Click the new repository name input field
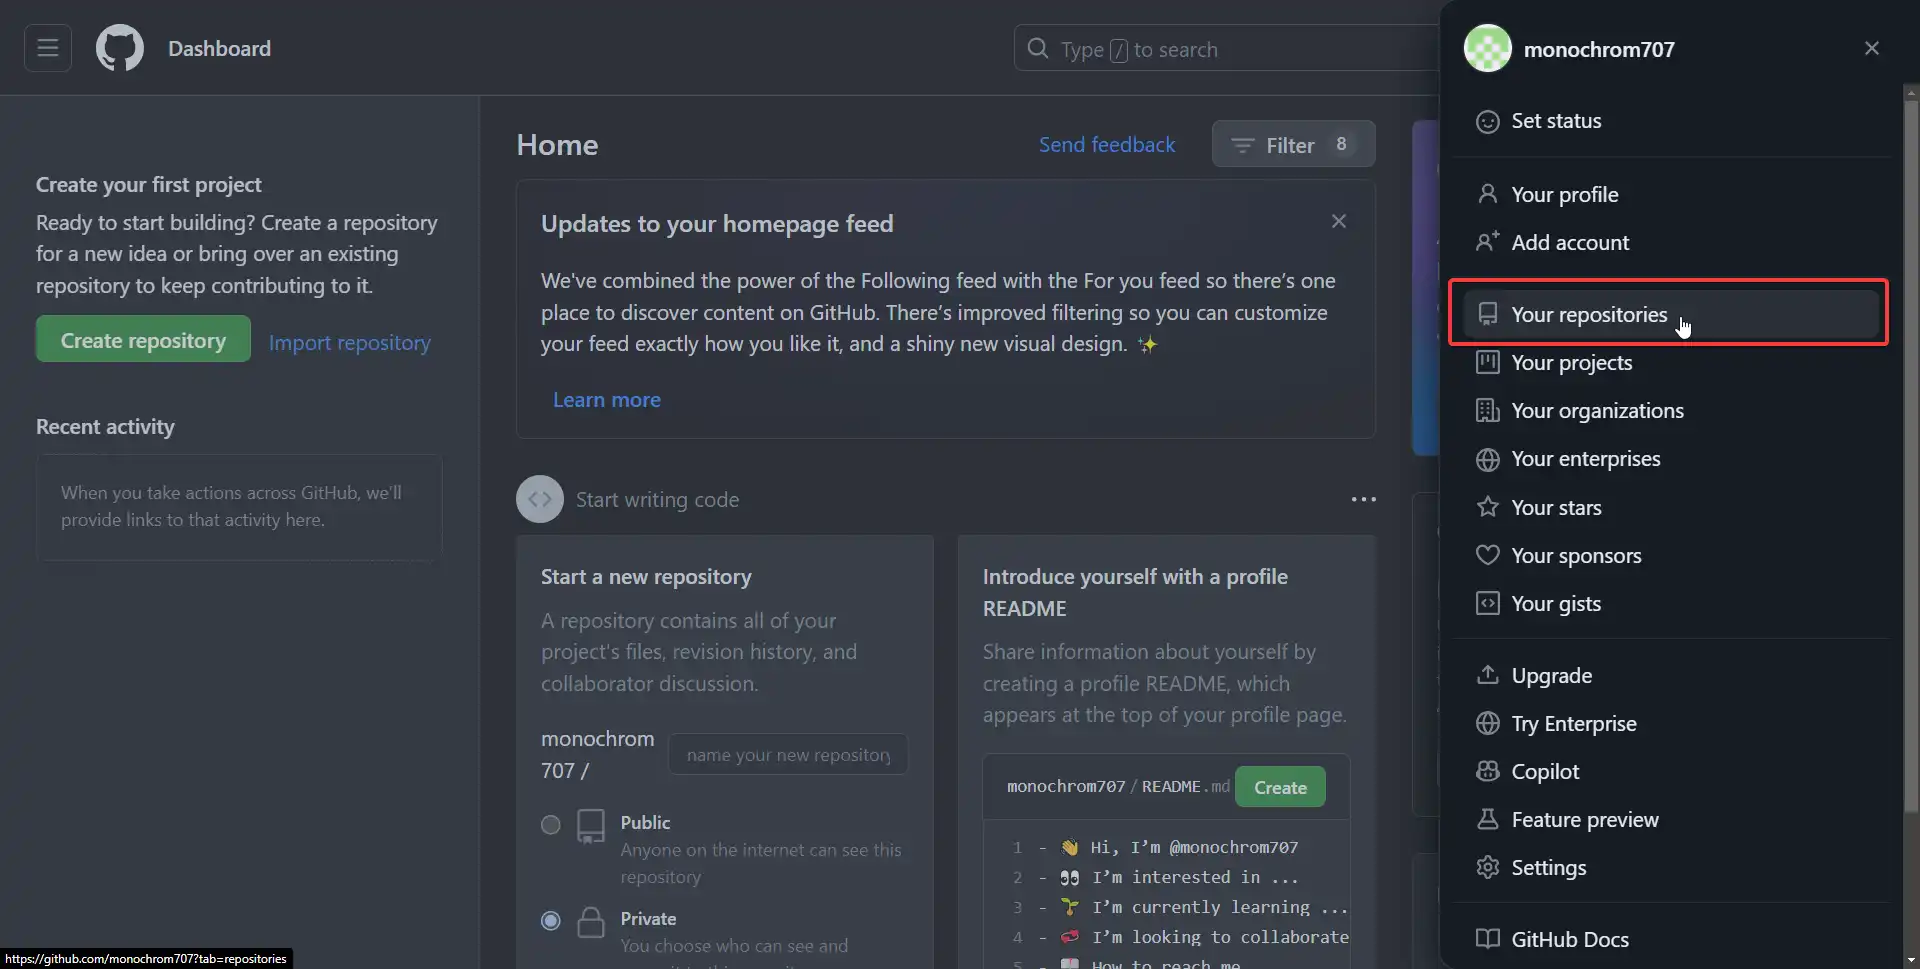Viewport: 1920px width, 969px height. point(788,754)
